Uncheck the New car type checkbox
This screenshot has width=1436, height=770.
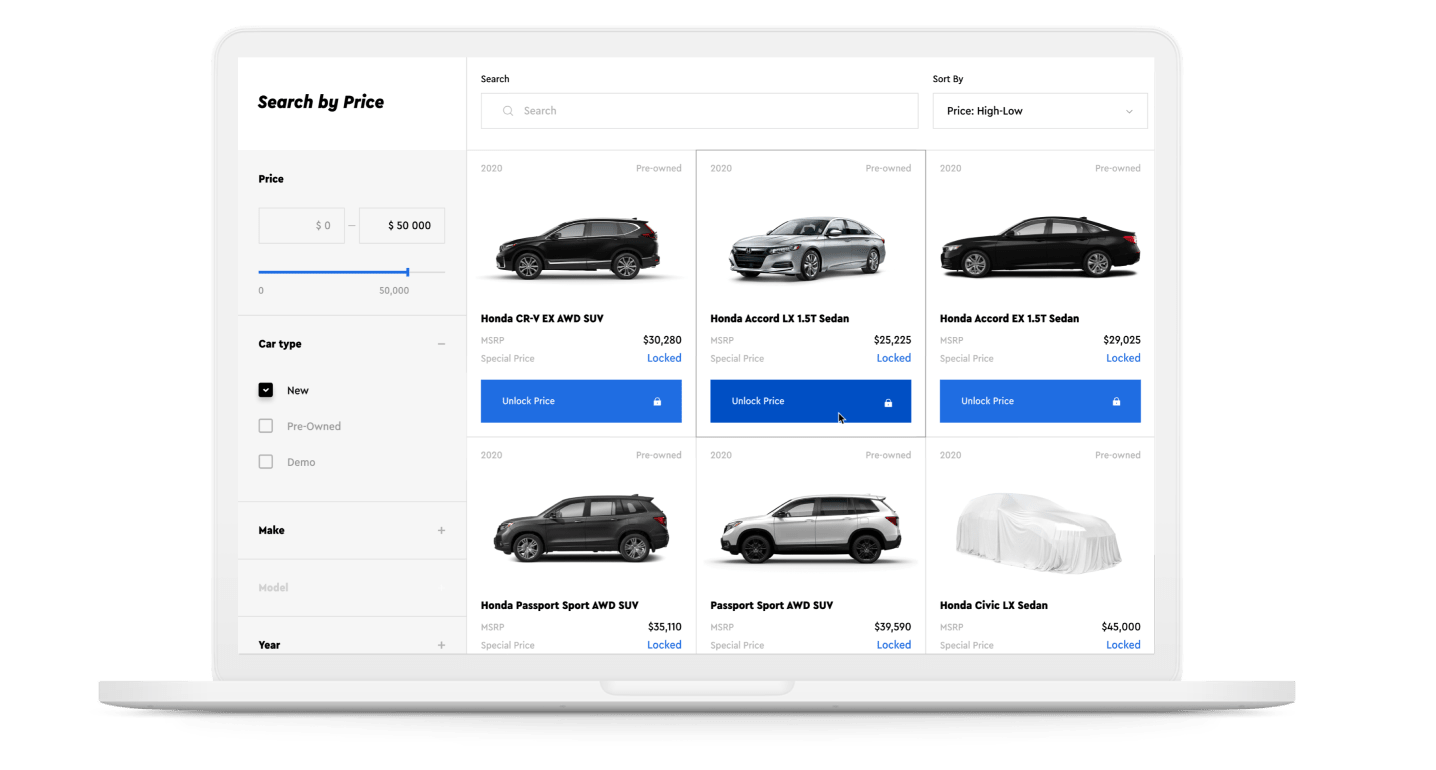265,390
